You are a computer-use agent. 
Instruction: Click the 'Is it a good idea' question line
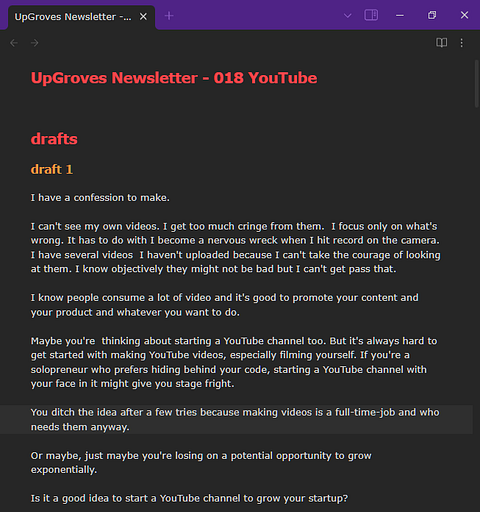189,498
